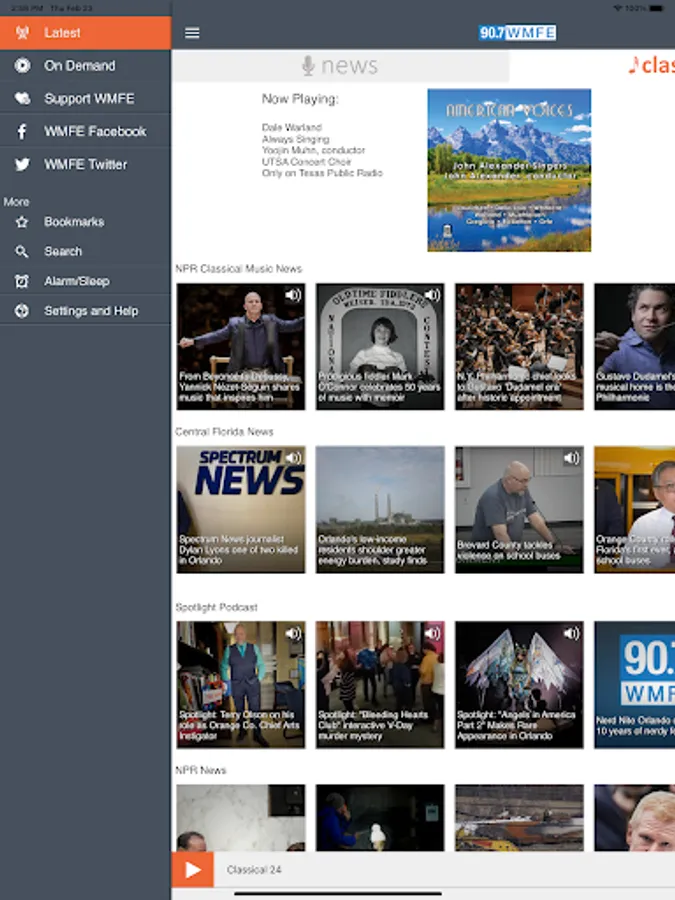The width and height of the screenshot is (675, 900).
Task: Click the Bookmarks star icon
Action: point(22,222)
